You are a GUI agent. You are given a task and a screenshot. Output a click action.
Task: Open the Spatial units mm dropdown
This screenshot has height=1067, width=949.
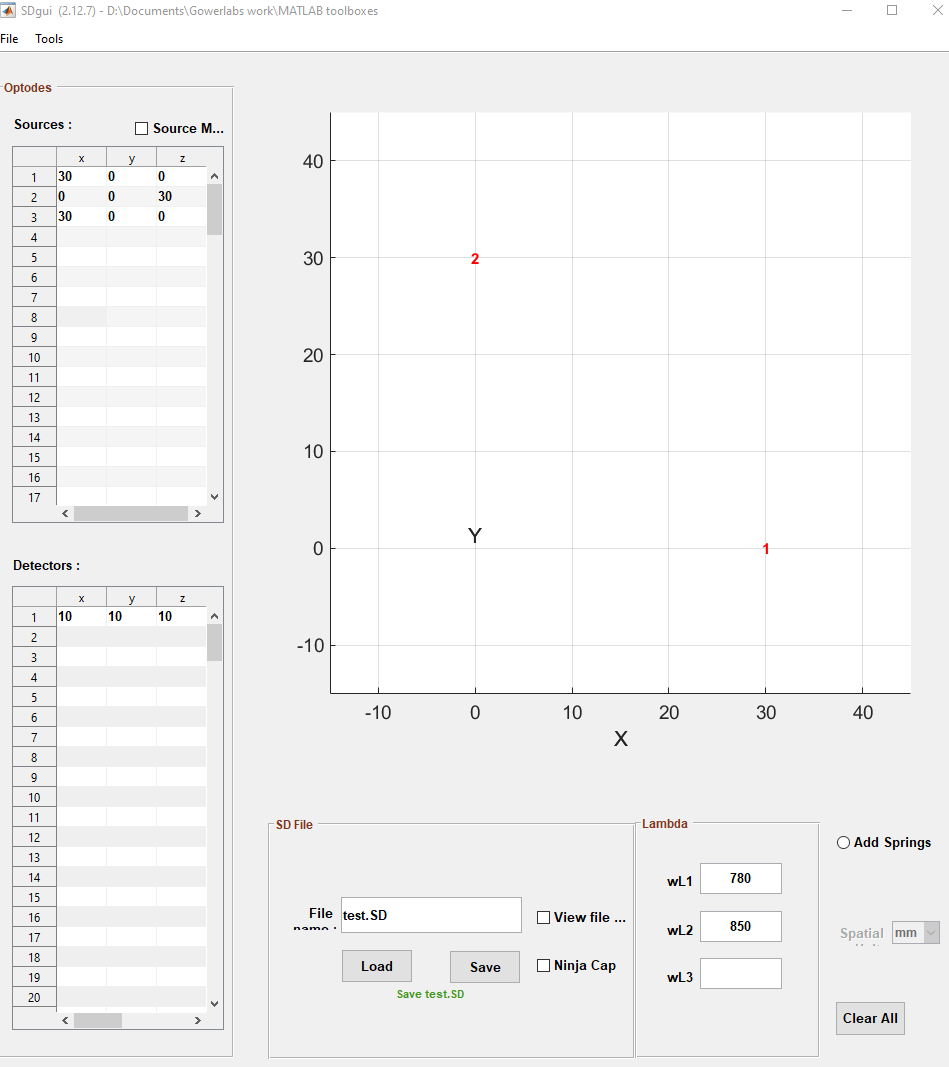pos(916,932)
